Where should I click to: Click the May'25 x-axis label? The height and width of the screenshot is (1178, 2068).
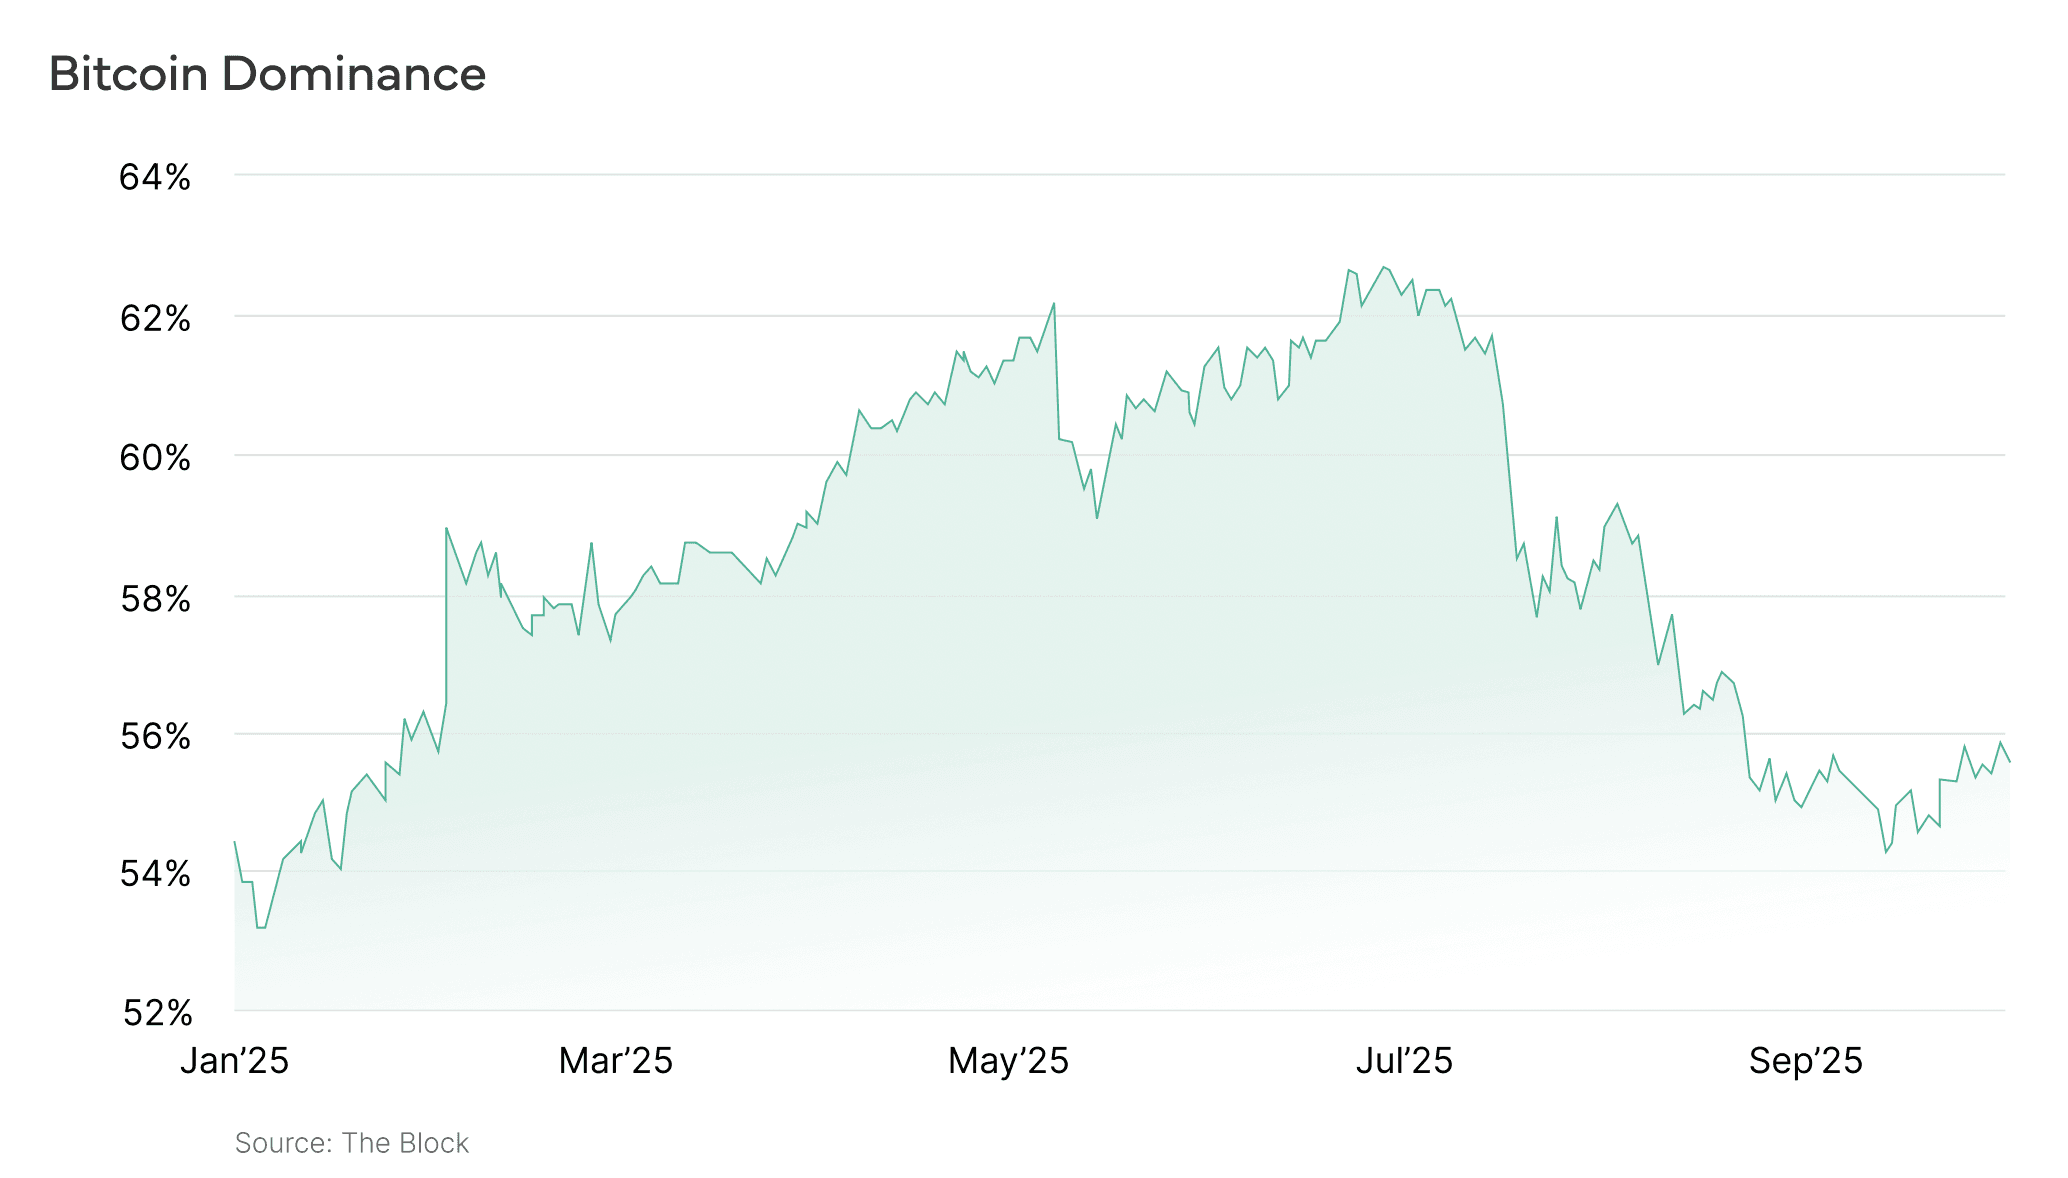tap(1008, 1061)
